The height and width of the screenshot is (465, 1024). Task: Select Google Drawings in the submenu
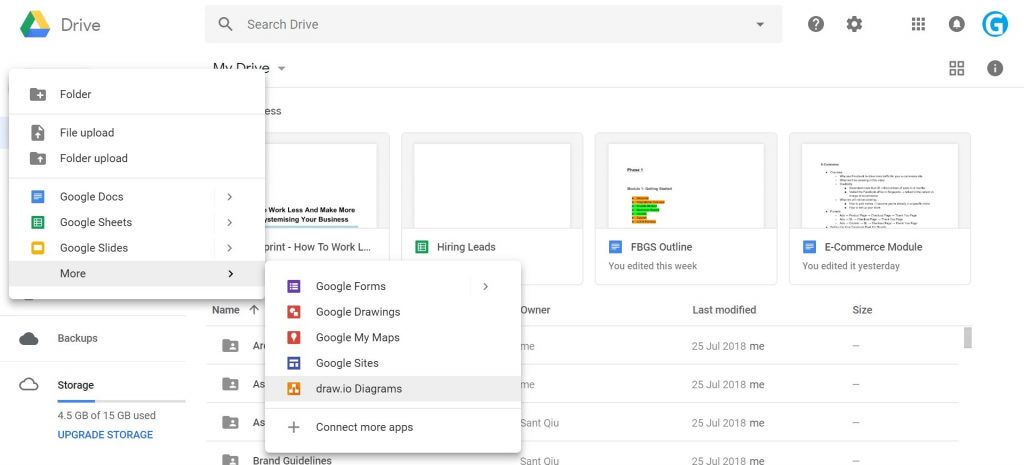[x=358, y=312]
